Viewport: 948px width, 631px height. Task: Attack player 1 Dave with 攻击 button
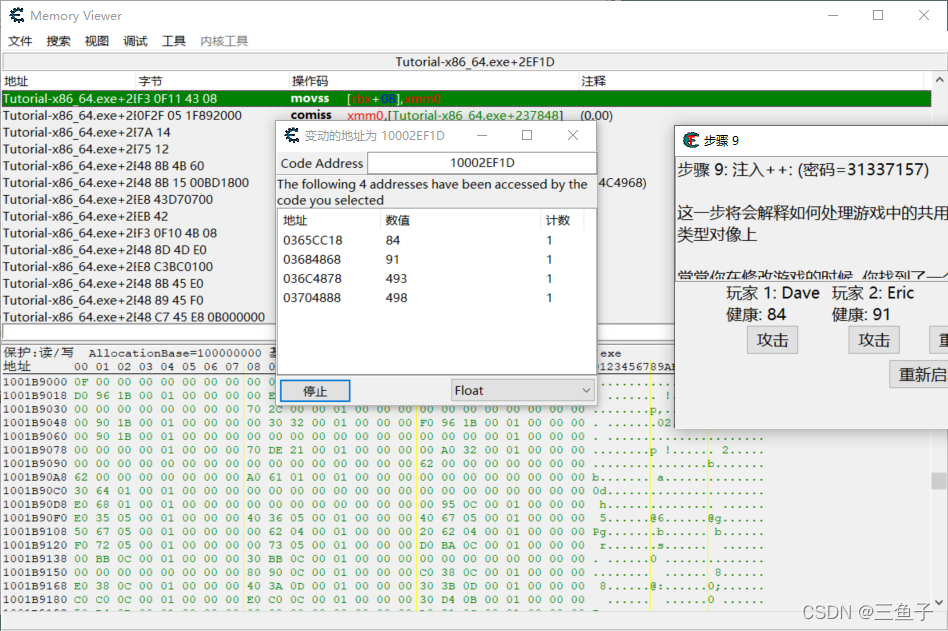coord(772,340)
